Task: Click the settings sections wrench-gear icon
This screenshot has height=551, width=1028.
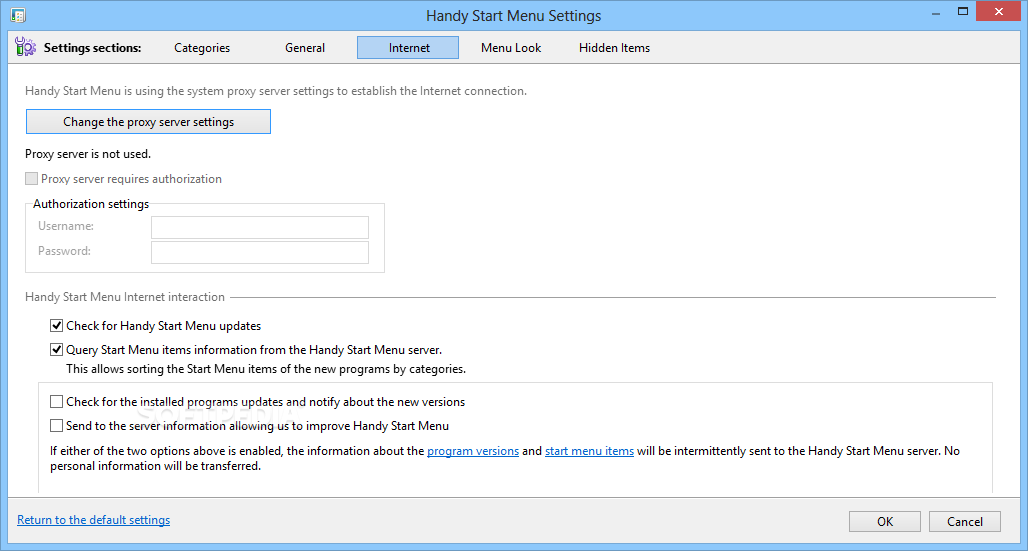Action: tap(26, 47)
